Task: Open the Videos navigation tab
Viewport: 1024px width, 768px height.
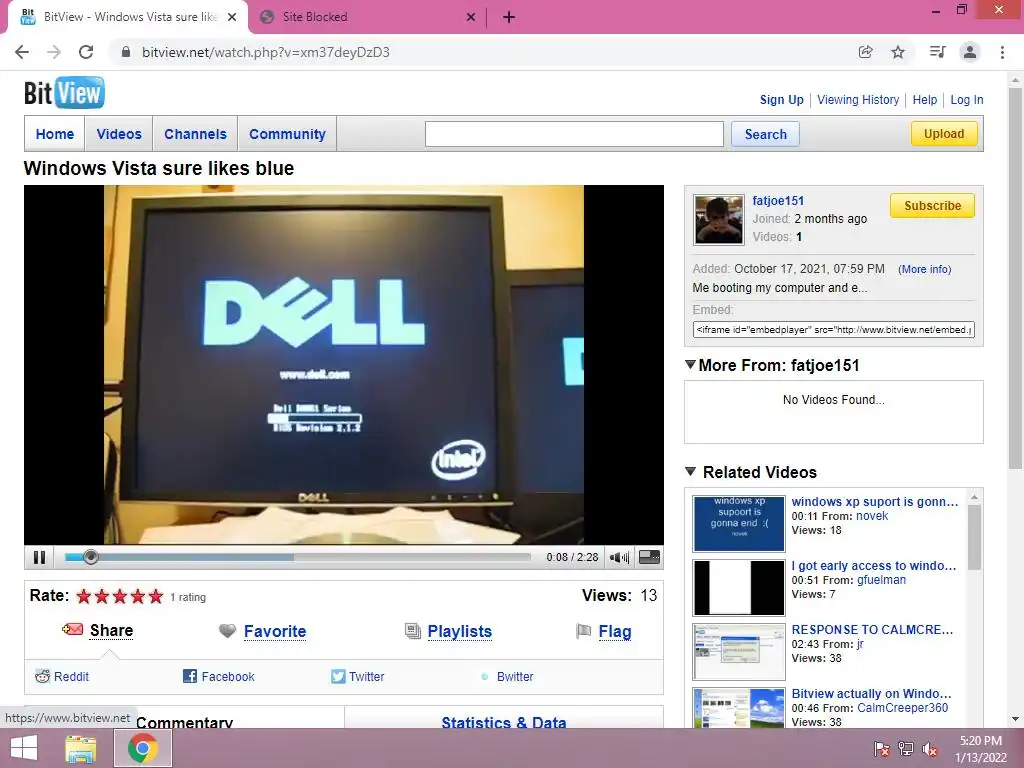Action: click(119, 134)
